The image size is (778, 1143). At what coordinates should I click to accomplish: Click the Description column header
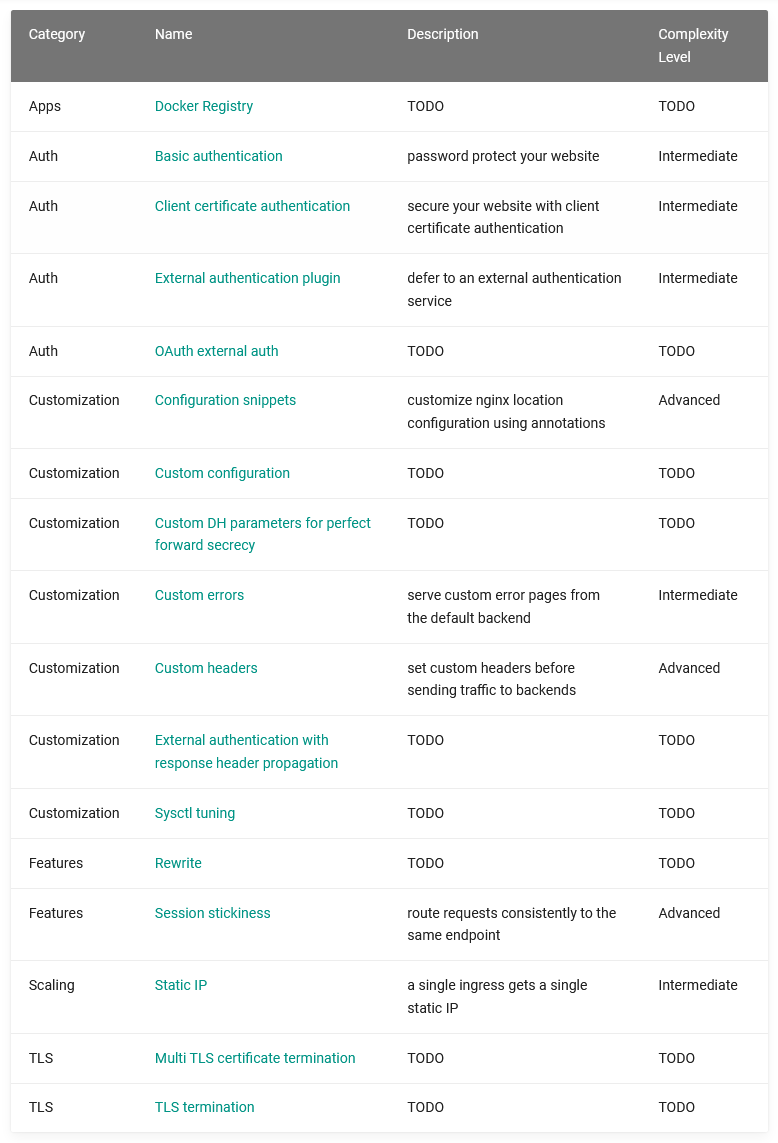443,34
